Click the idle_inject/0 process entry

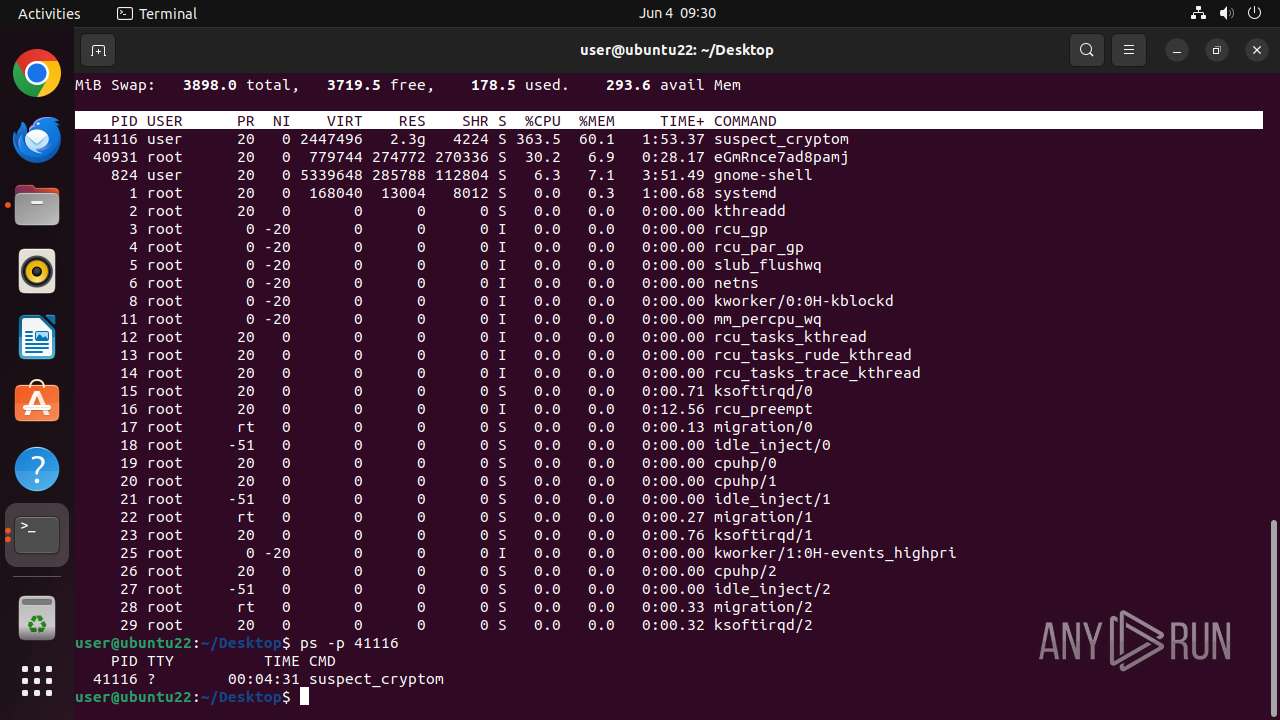pos(772,445)
